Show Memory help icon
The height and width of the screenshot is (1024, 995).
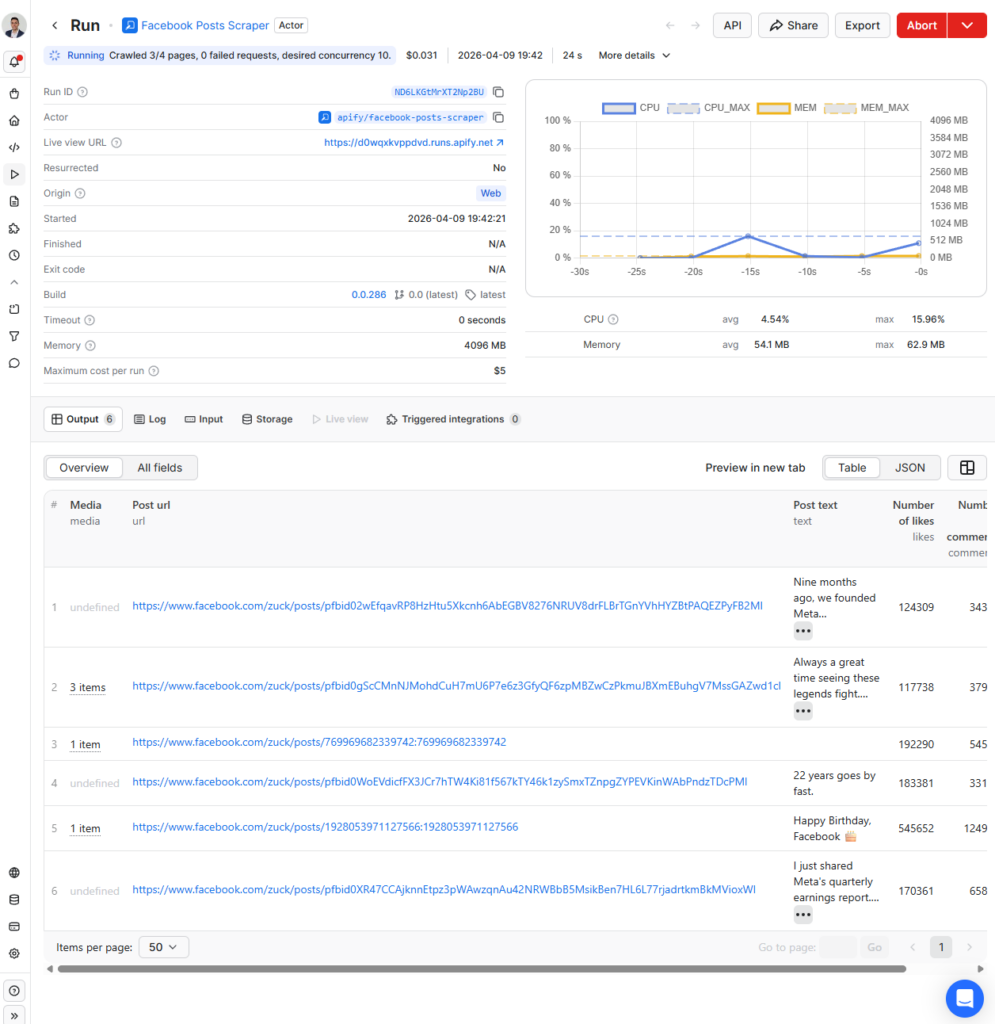tap(90, 345)
